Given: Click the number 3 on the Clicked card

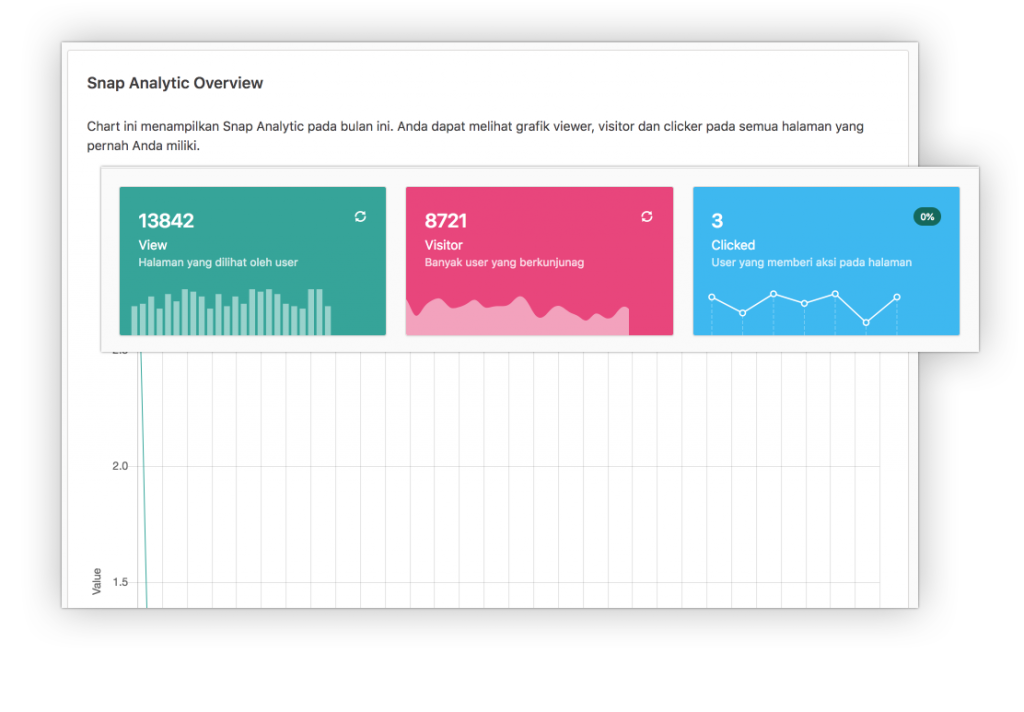Looking at the screenshot, I should point(717,221).
